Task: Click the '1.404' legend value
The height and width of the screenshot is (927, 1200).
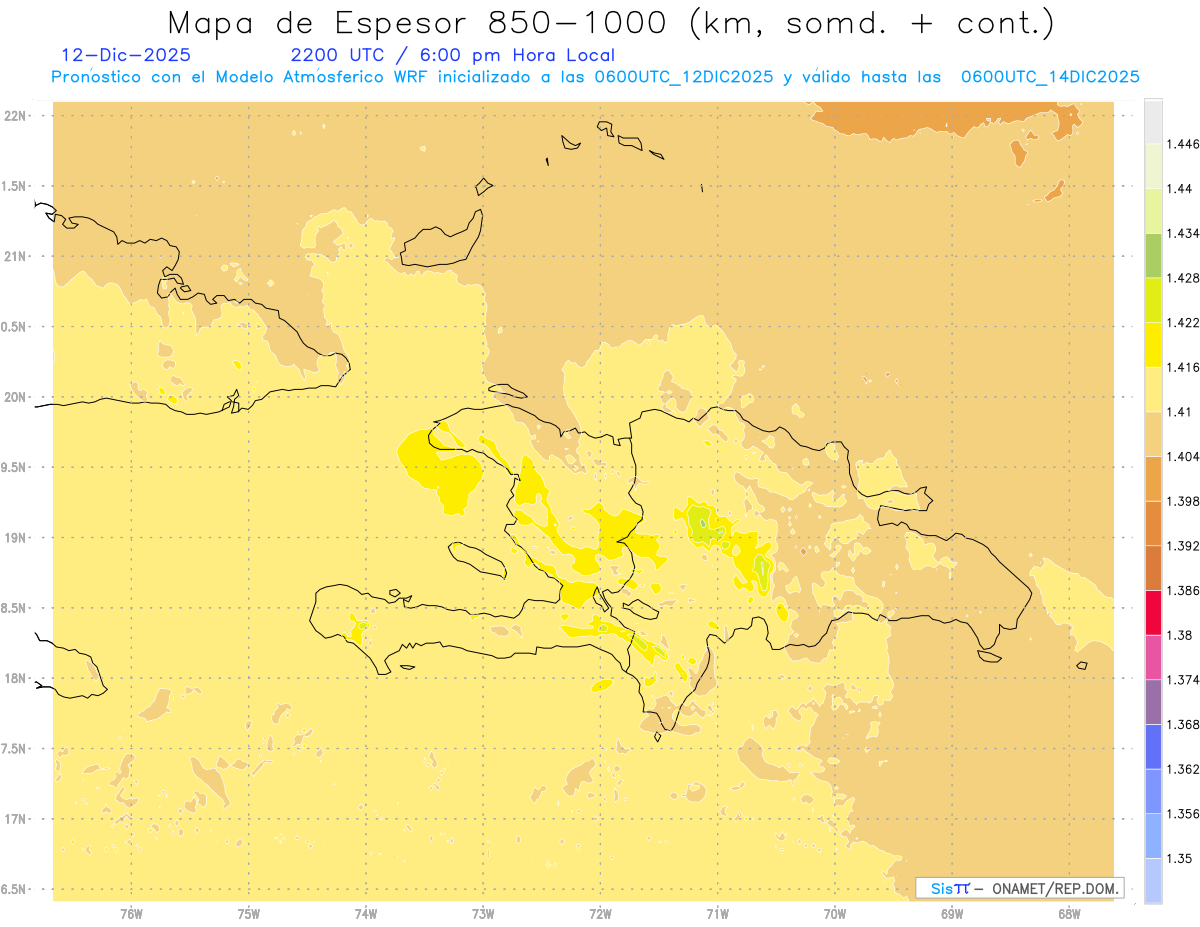Action: click(x=1182, y=456)
